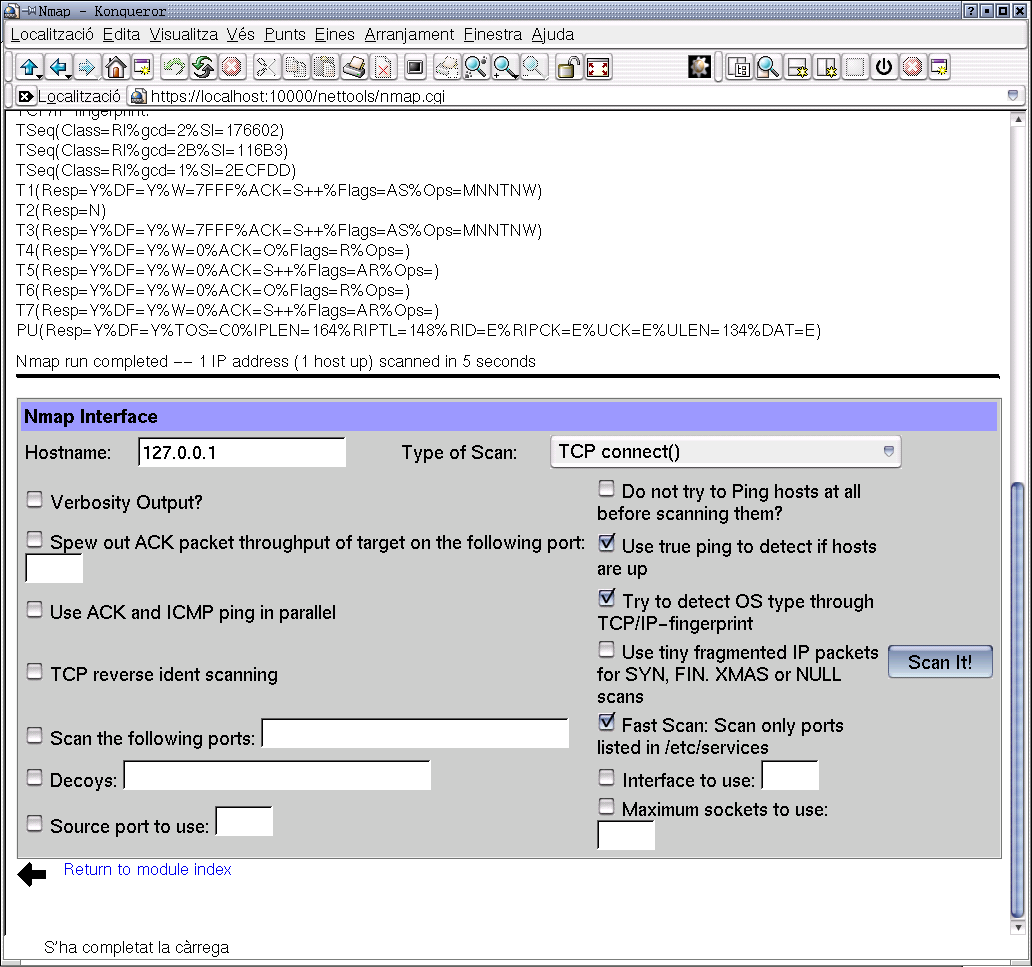Image resolution: width=1032 pixels, height=967 pixels.
Task: Go forward with the Forward arrow
Action: point(87,67)
